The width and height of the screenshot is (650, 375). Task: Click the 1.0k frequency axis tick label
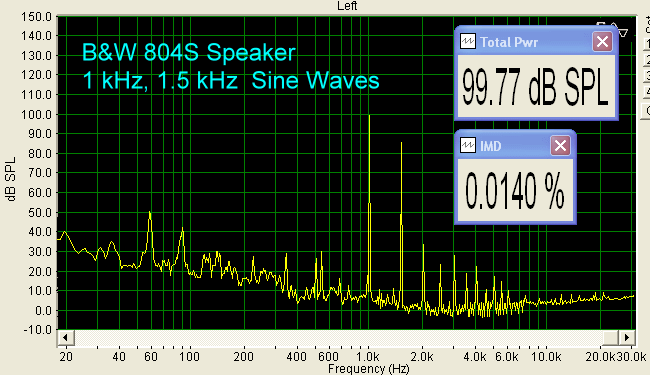[368, 356]
